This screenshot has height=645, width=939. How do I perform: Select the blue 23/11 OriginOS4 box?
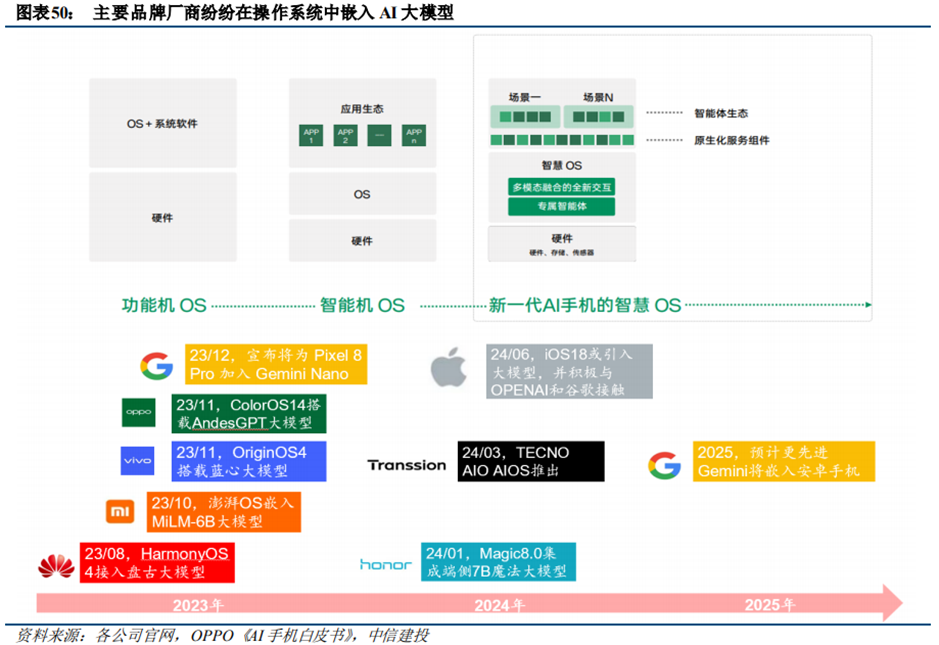click(x=249, y=461)
